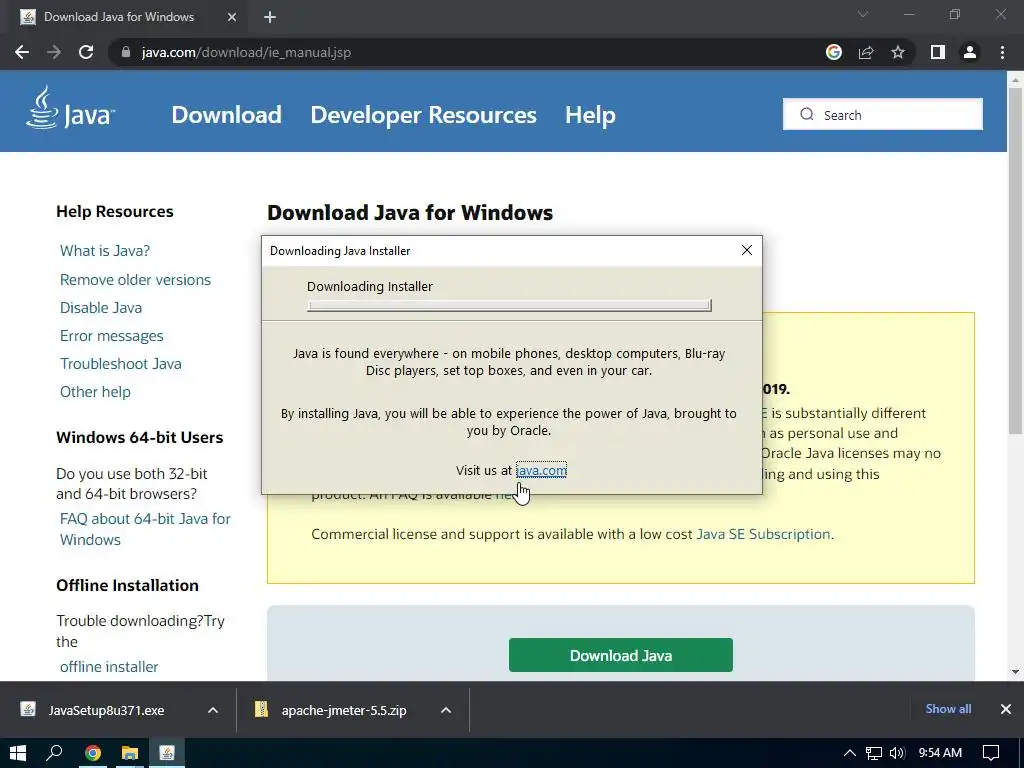Click the page vertical scrollbar

coord(1015,261)
